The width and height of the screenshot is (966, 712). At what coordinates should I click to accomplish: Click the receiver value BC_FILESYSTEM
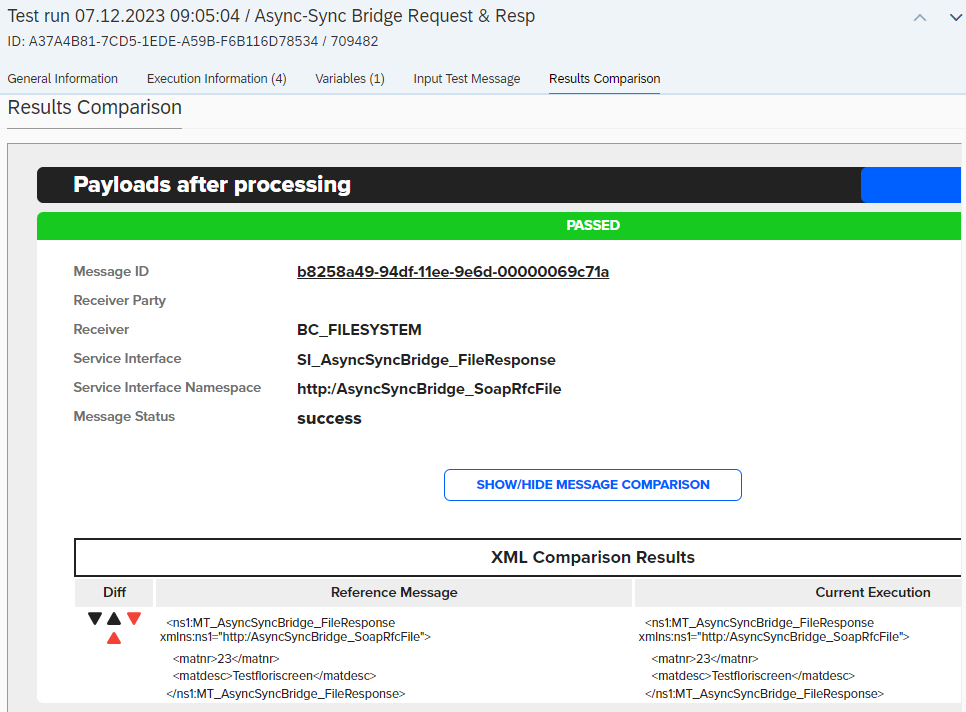pyautogui.click(x=359, y=330)
